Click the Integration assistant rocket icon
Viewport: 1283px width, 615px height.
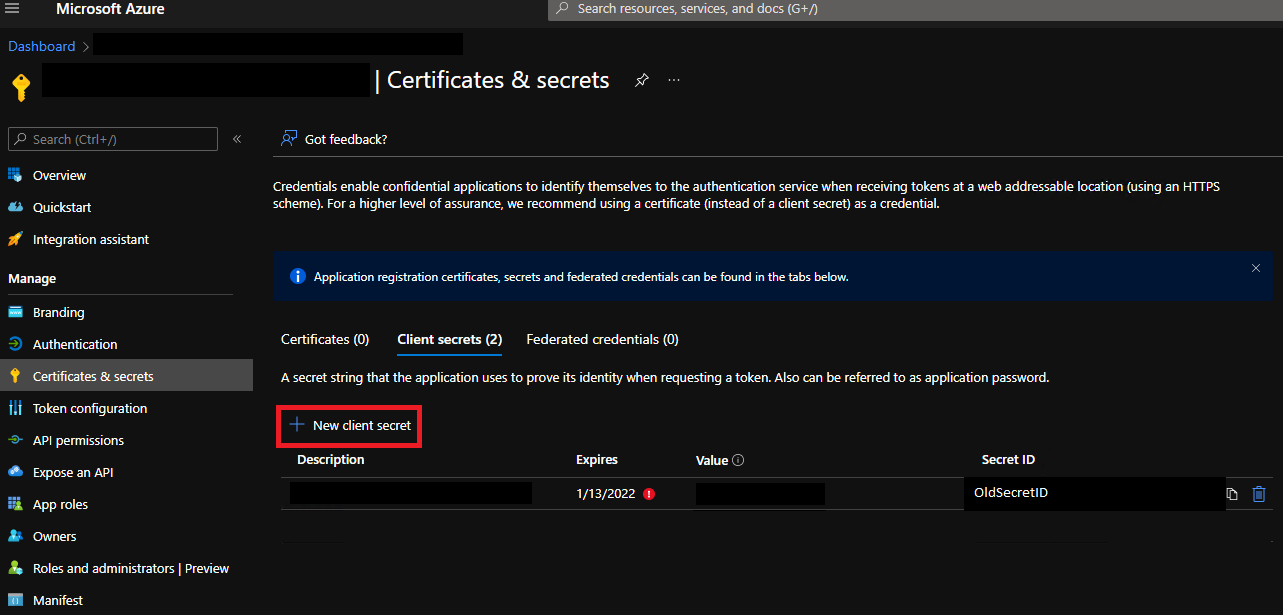pos(15,239)
